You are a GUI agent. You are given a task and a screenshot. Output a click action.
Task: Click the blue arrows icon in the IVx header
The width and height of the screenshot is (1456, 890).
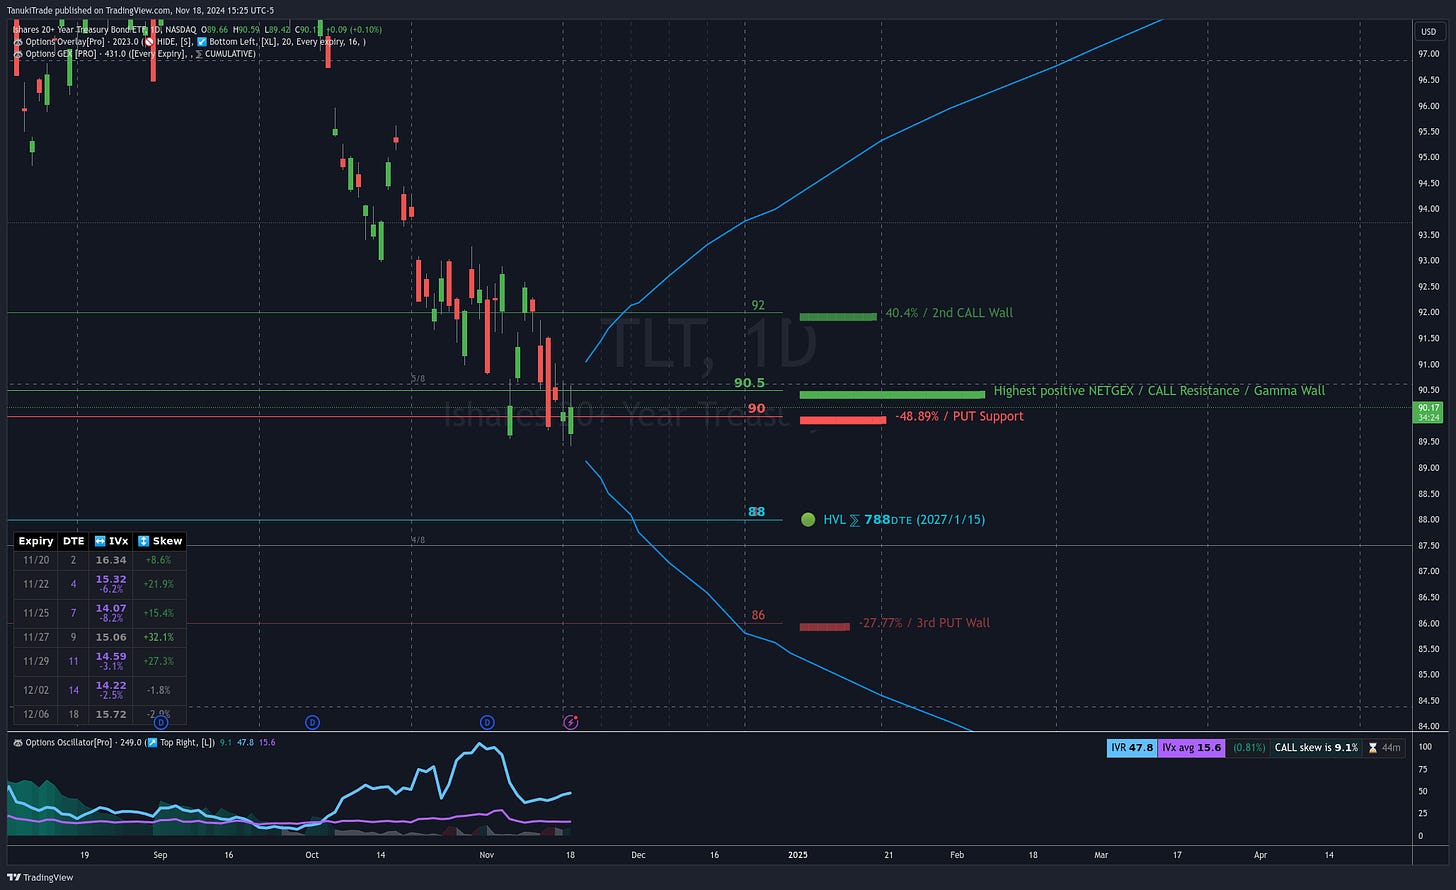tap(99, 541)
